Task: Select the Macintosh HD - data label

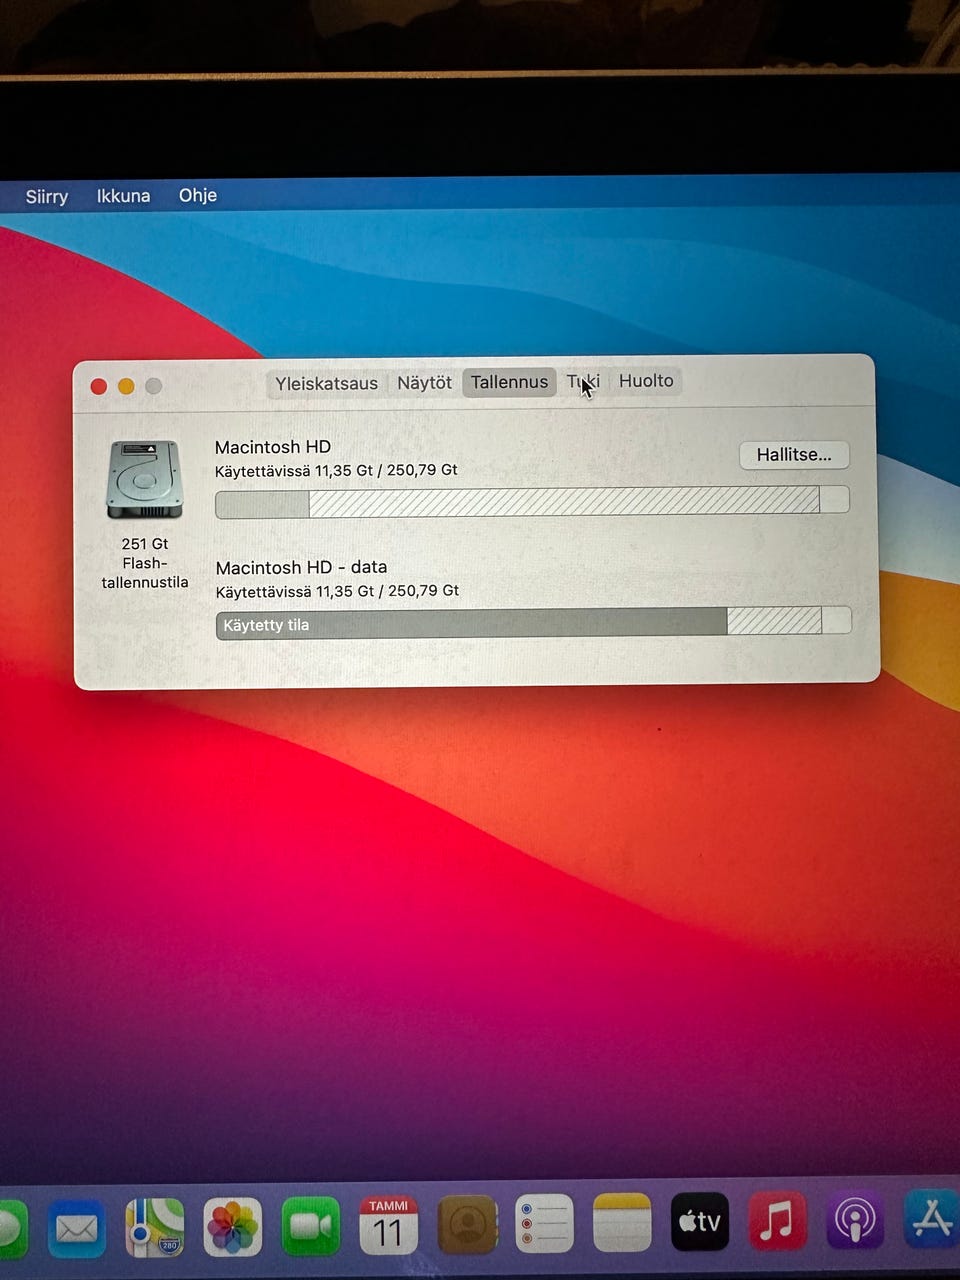Action: pos(301,567)
